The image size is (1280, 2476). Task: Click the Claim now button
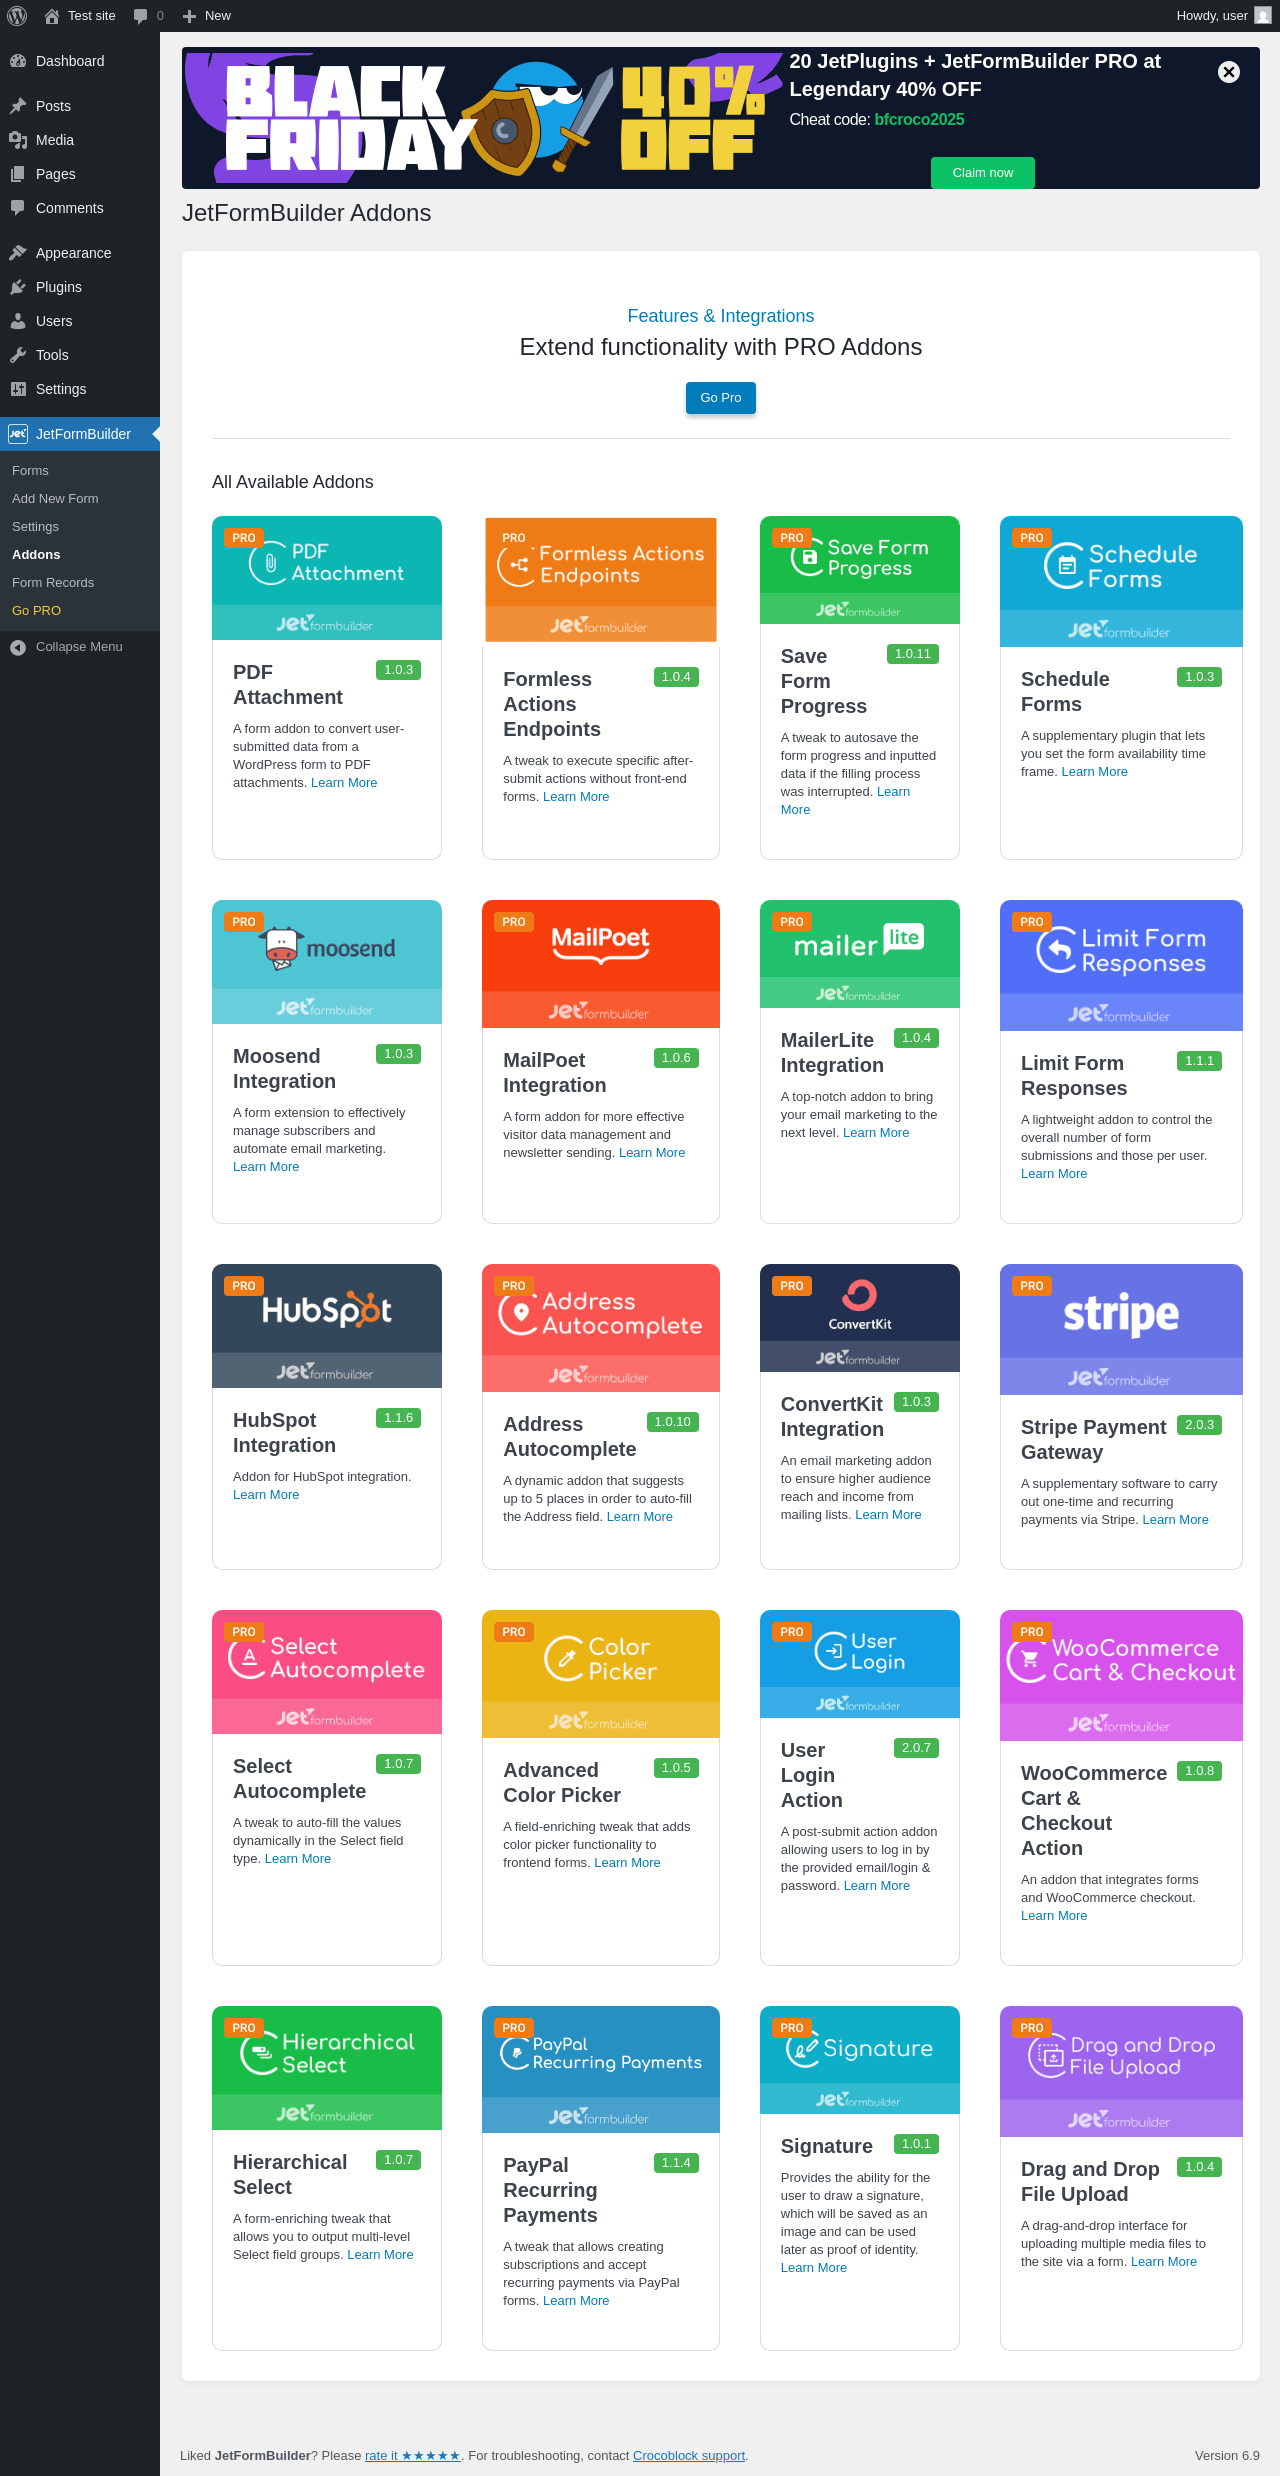click(983, 173)
